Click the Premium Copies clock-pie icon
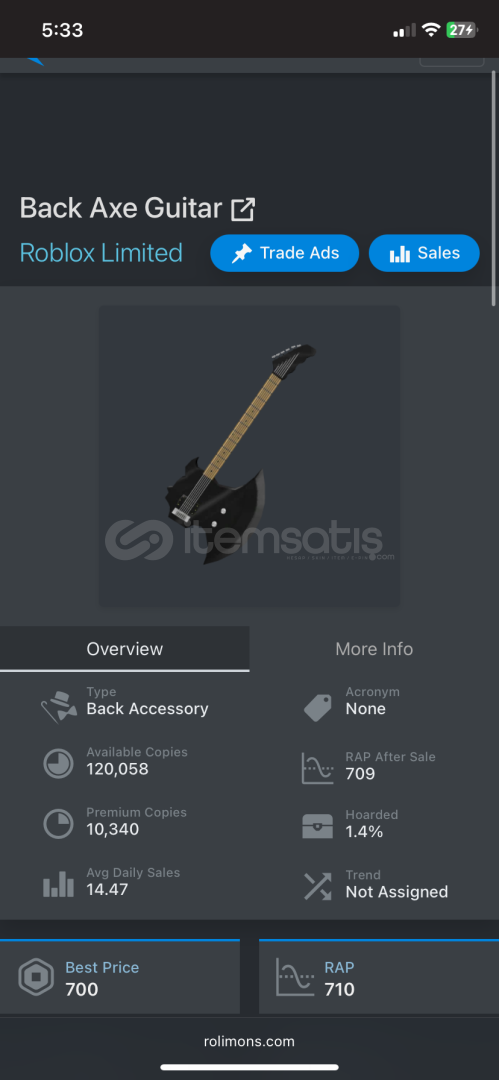 [59, 823]
